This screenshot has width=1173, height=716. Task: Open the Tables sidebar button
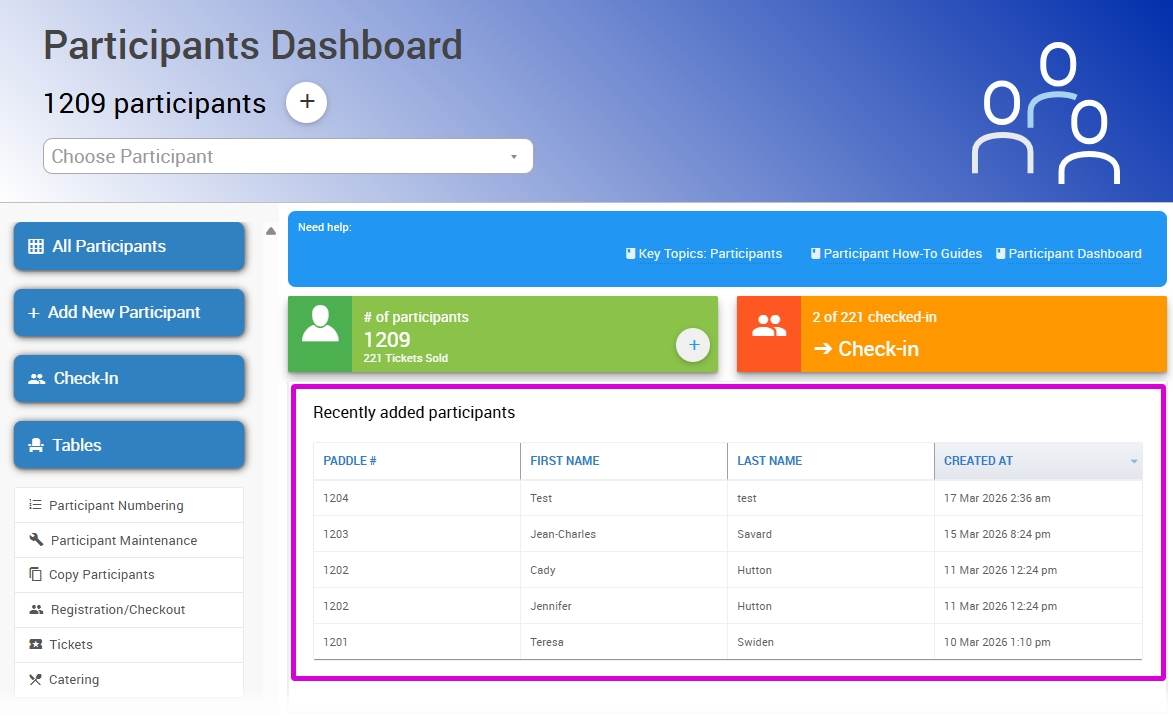(129, 445)
